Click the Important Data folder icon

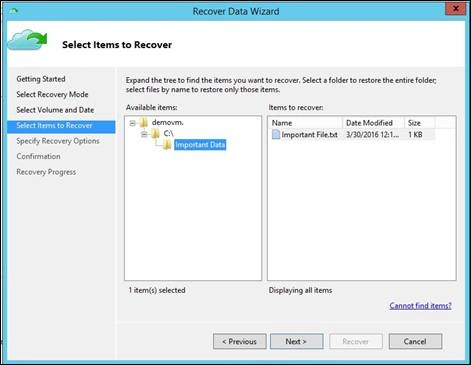click(x=167, y=145)
